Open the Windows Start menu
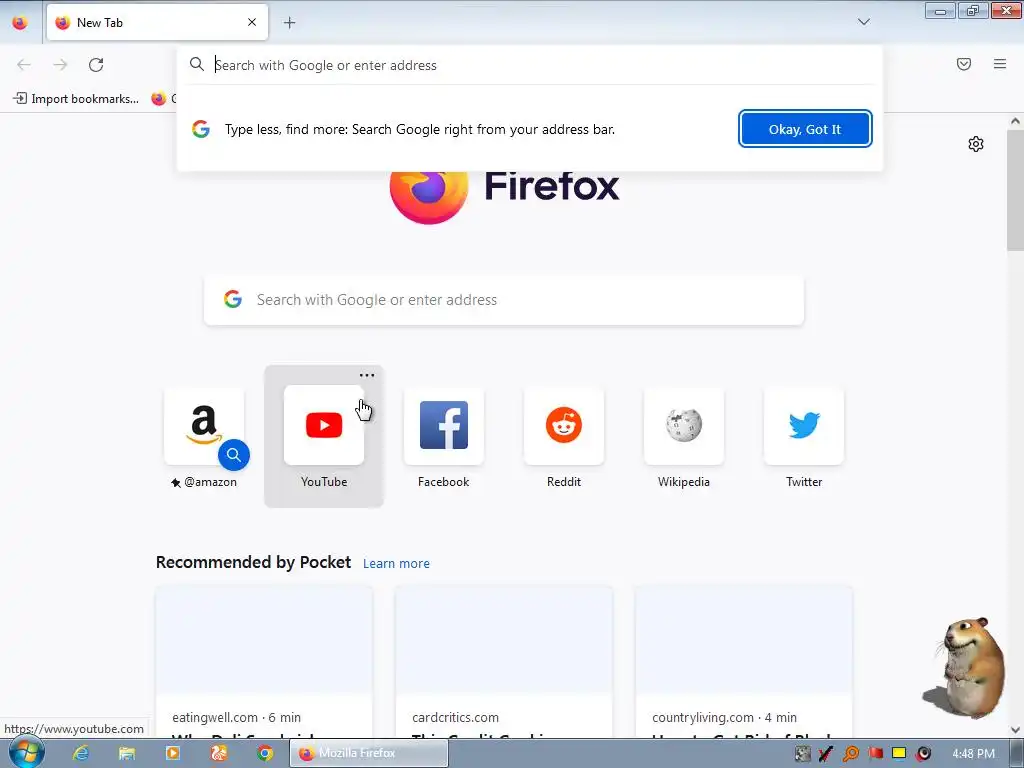Viewport: 1024px width, 768px height. click(x=25, y=752)
